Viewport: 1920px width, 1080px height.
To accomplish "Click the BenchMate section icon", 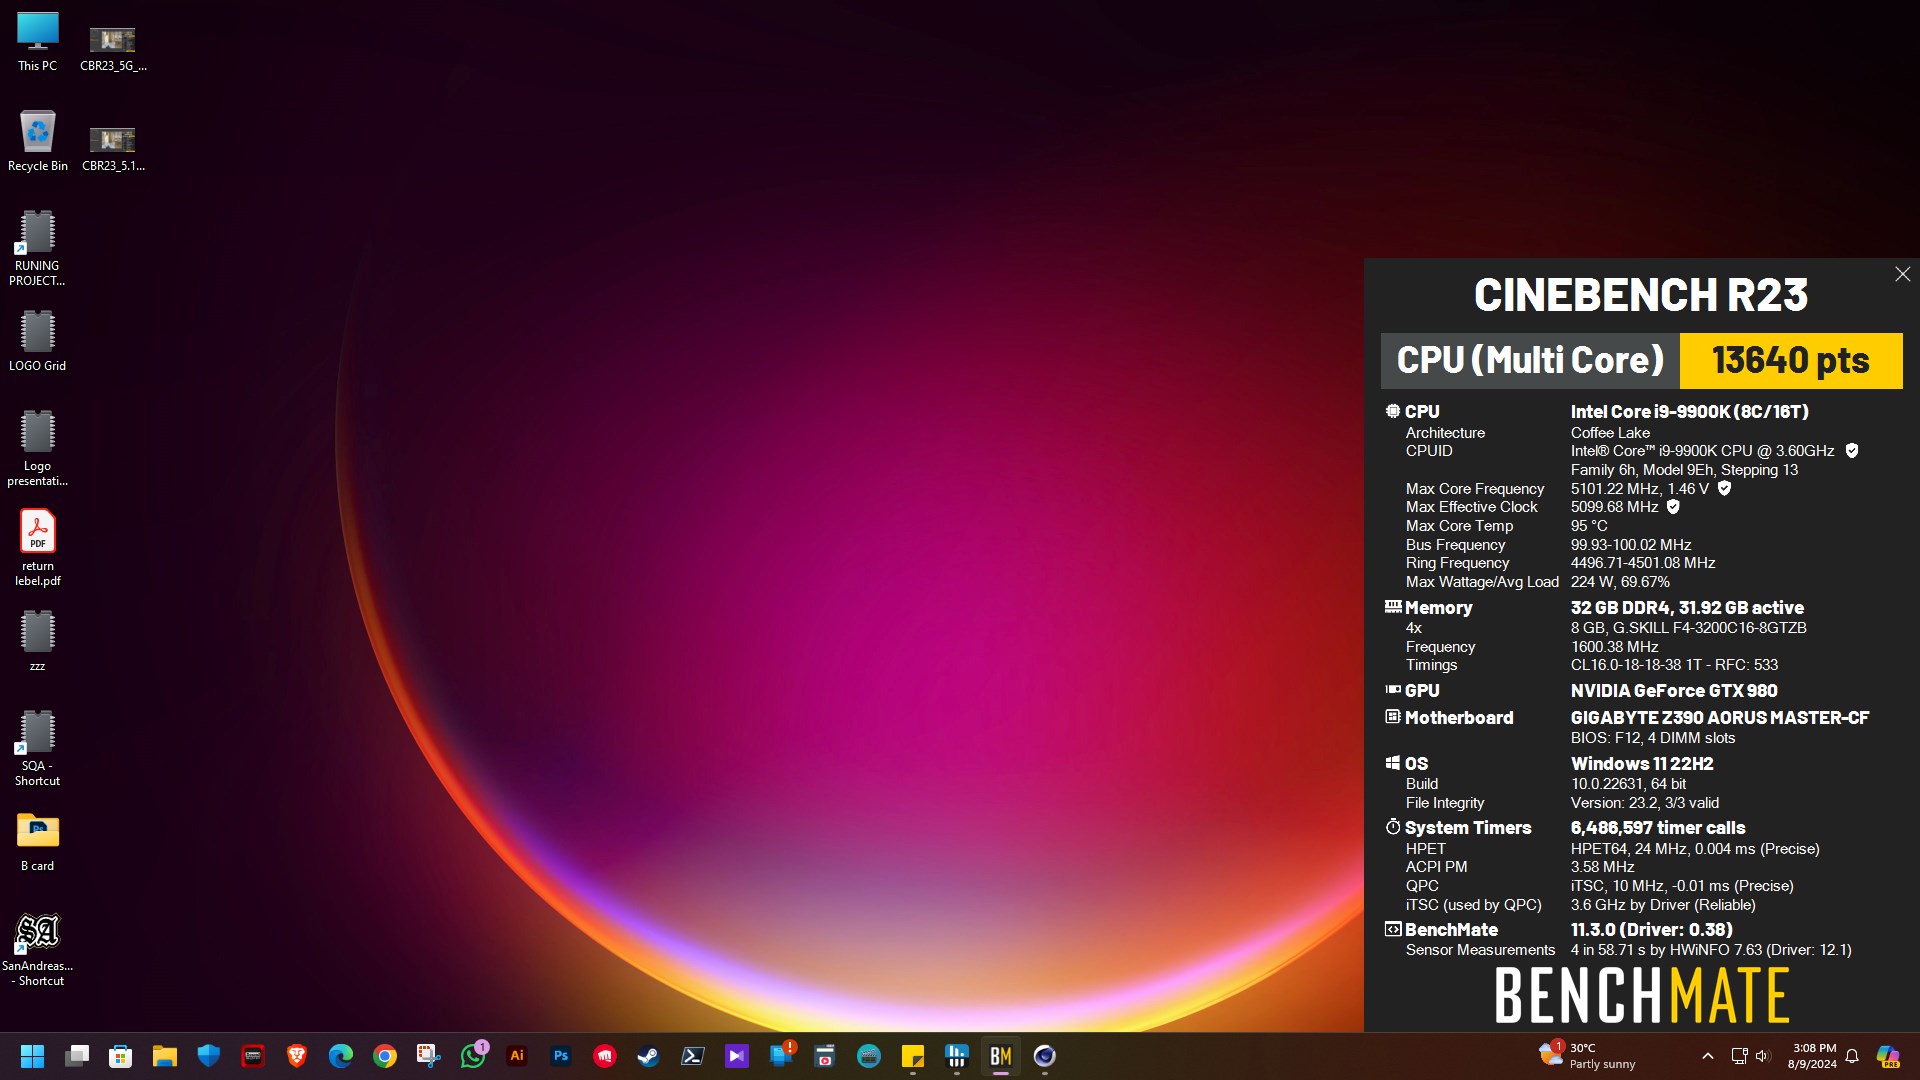I will tap(1393, 928).
